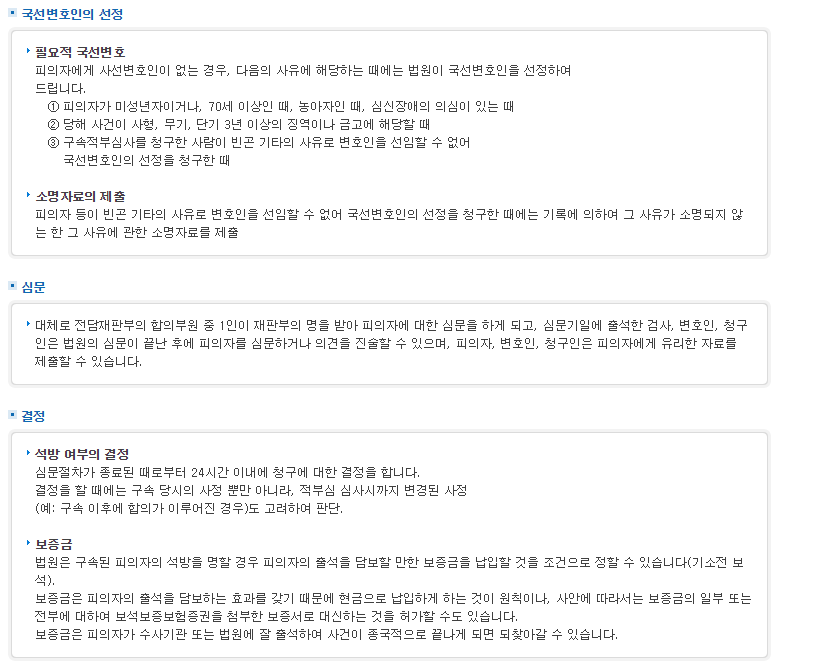Click the 소명자료의 제출 subheading
815x672 pixels.
pyautogui.click(x=80, y=196)
